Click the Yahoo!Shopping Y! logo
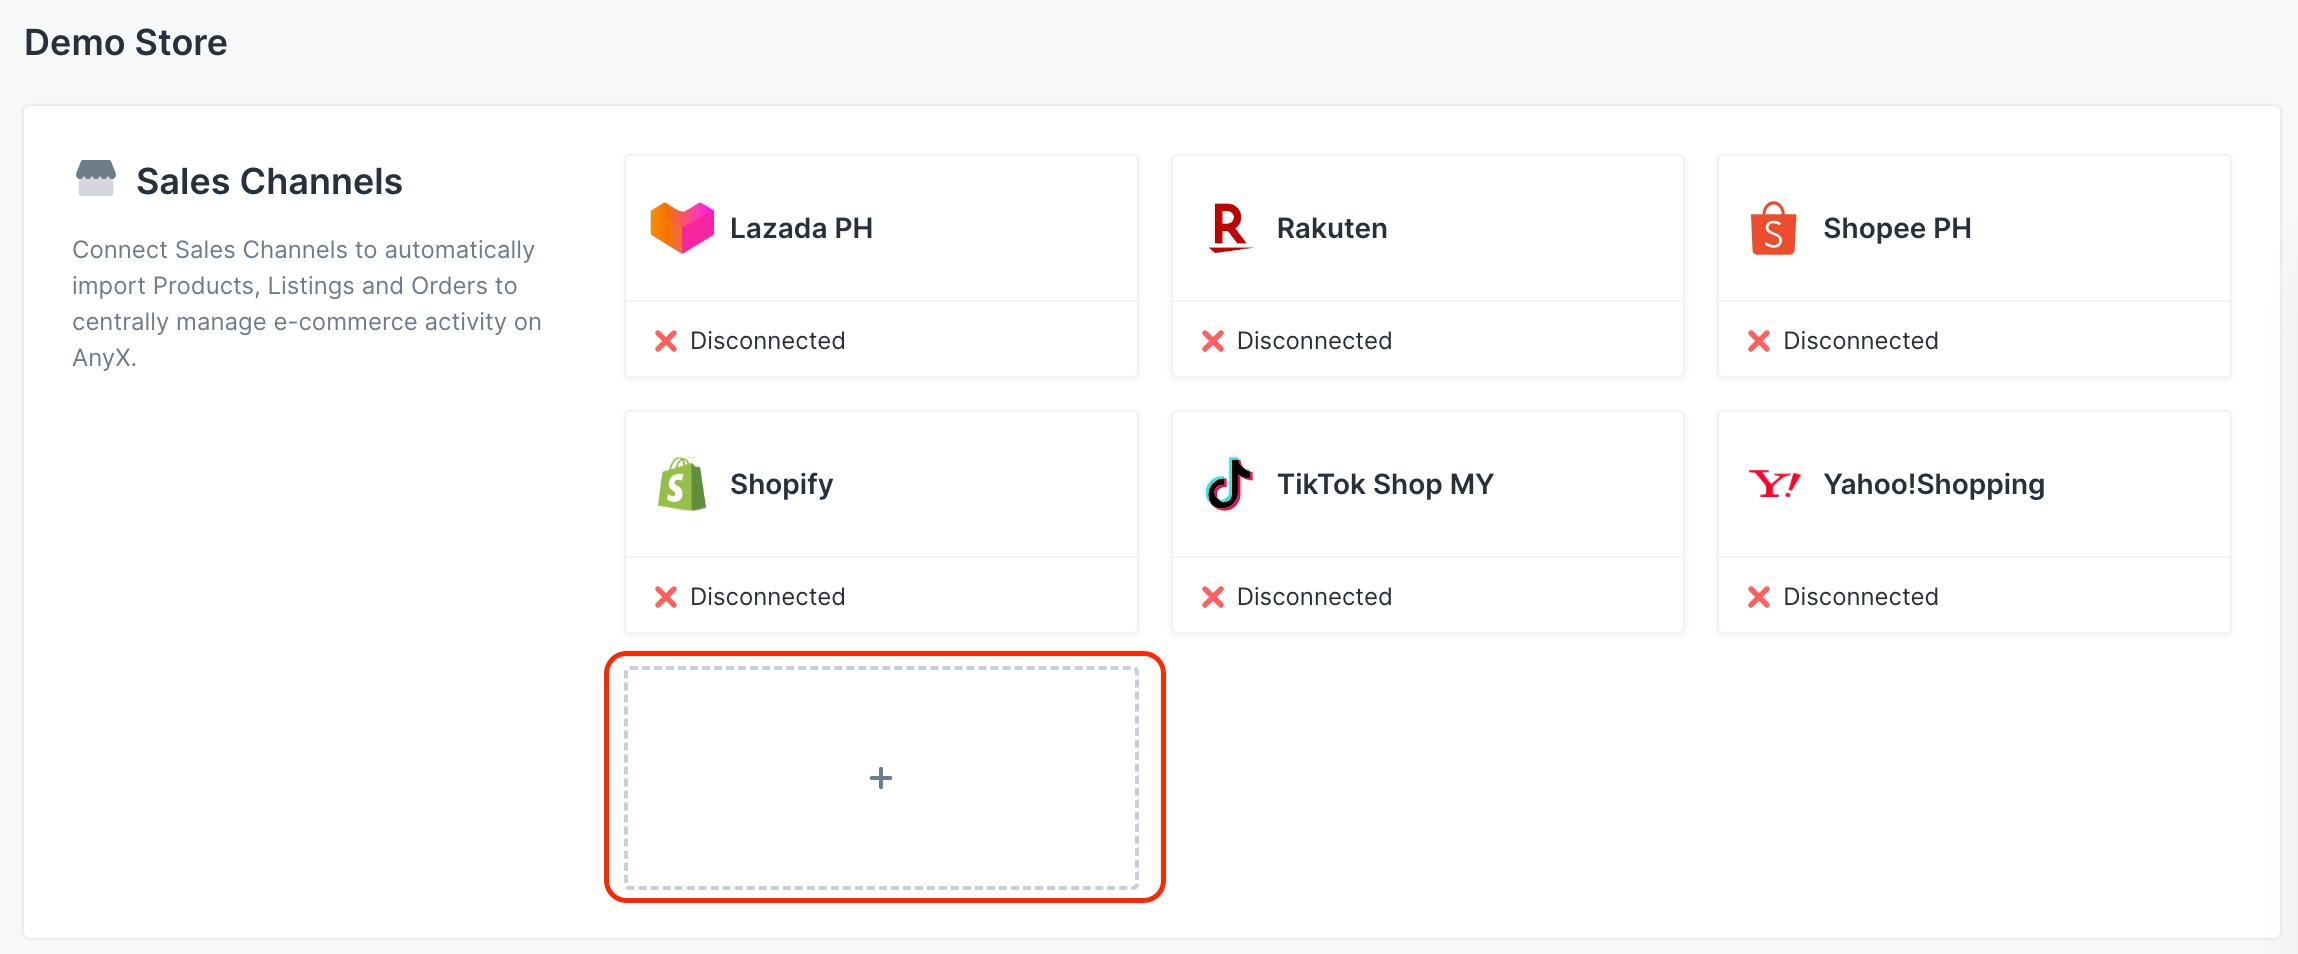This screenshot has width=2298, height=954. pyautogui.click(x=1774, y=484)
